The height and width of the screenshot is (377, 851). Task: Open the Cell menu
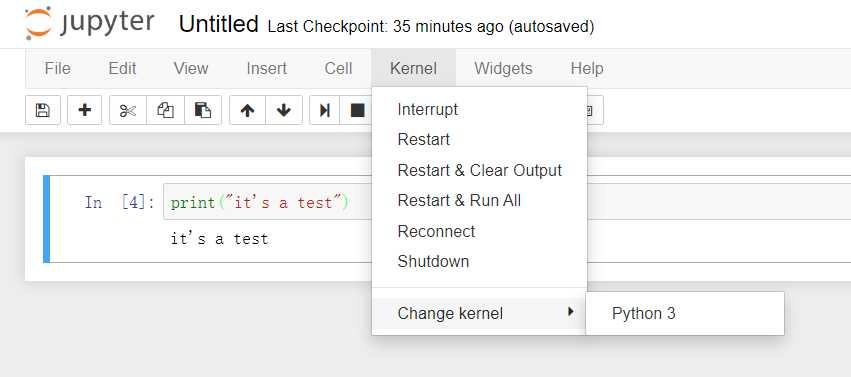(338, 68)
